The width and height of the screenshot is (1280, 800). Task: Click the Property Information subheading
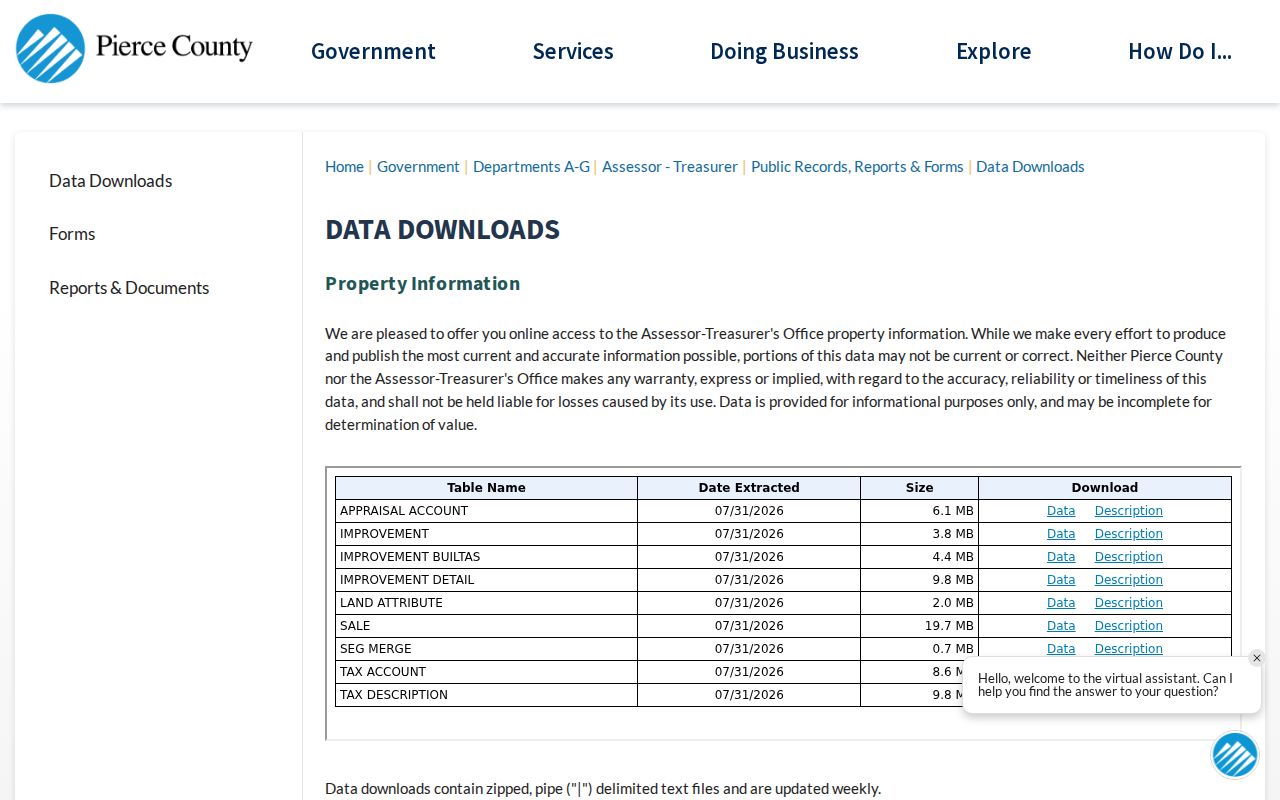point(422,284)
